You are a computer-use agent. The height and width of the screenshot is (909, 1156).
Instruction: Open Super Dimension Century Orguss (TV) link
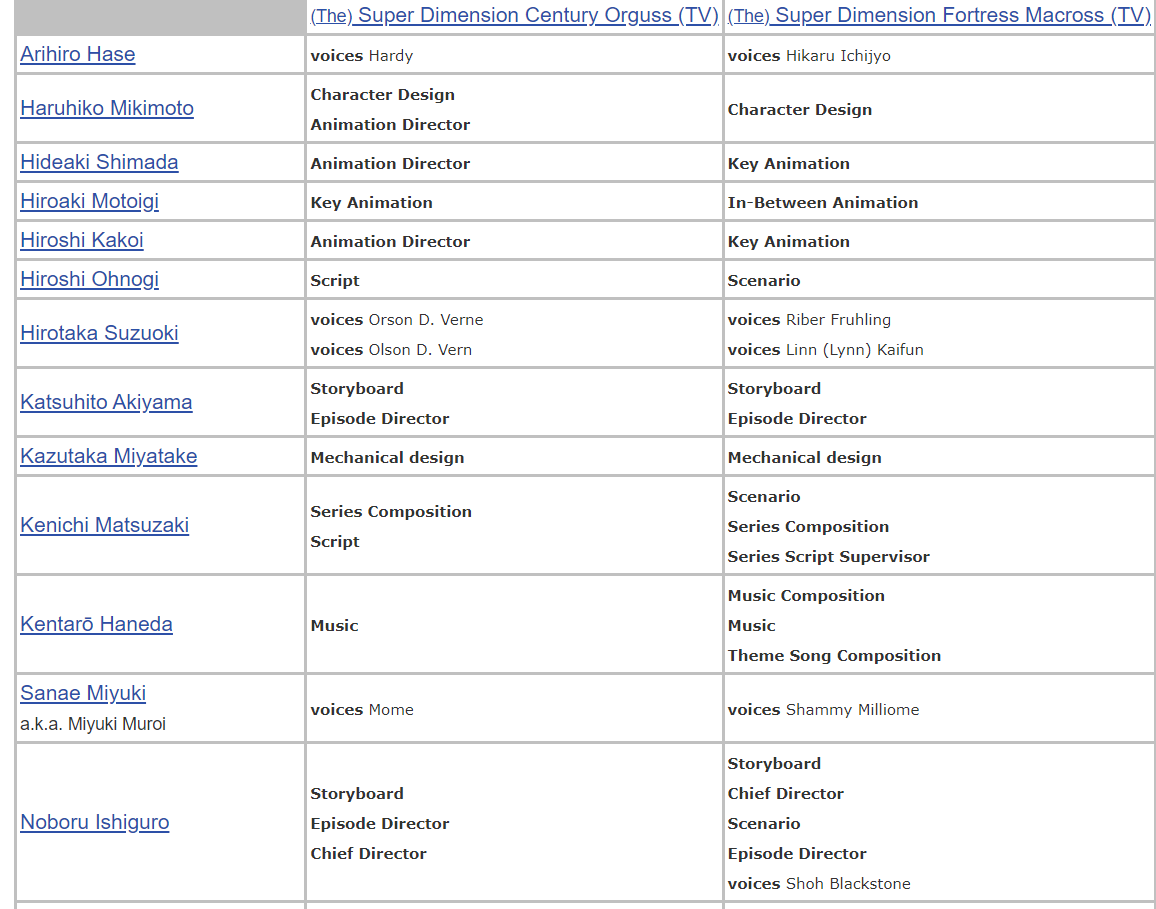coord(514,15)
